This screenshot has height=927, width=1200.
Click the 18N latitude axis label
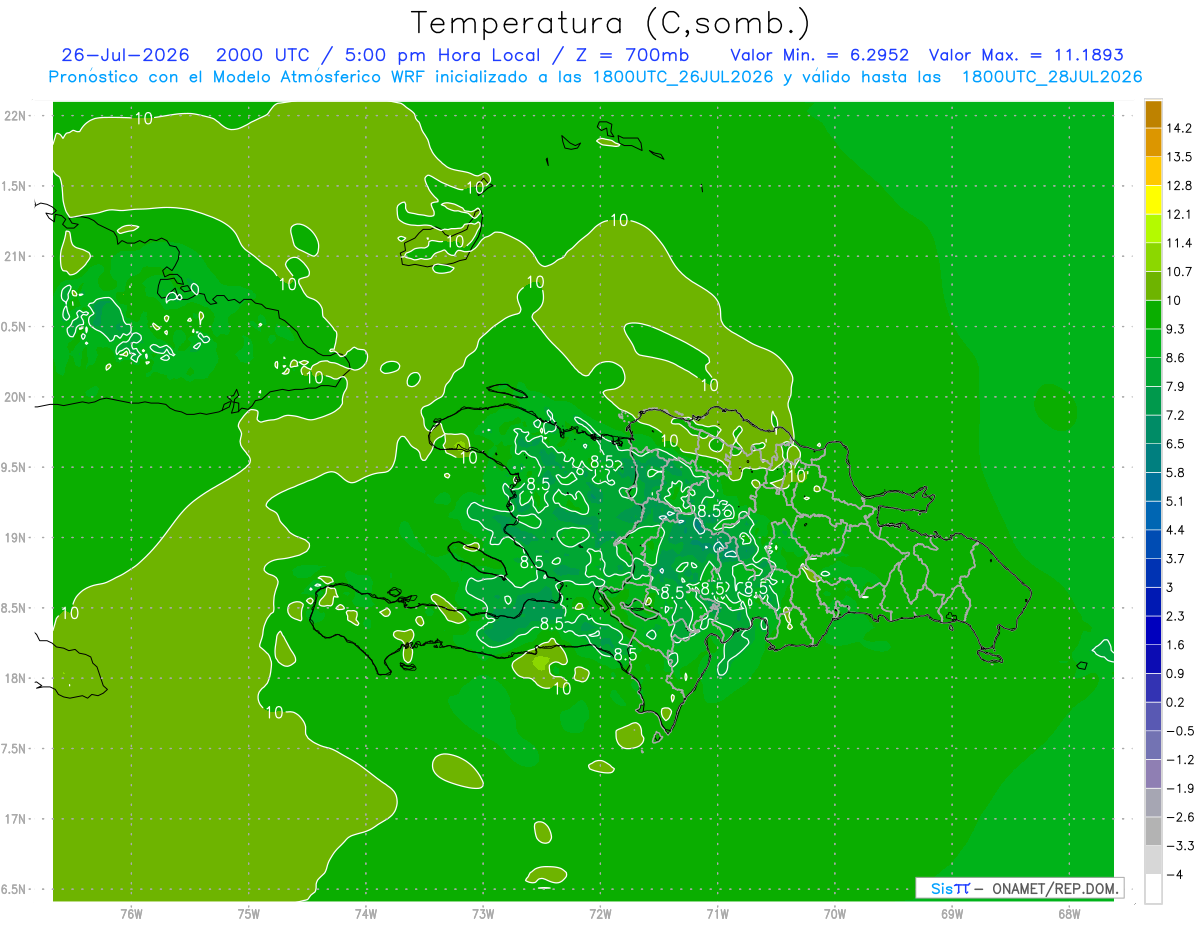point(16,678)
